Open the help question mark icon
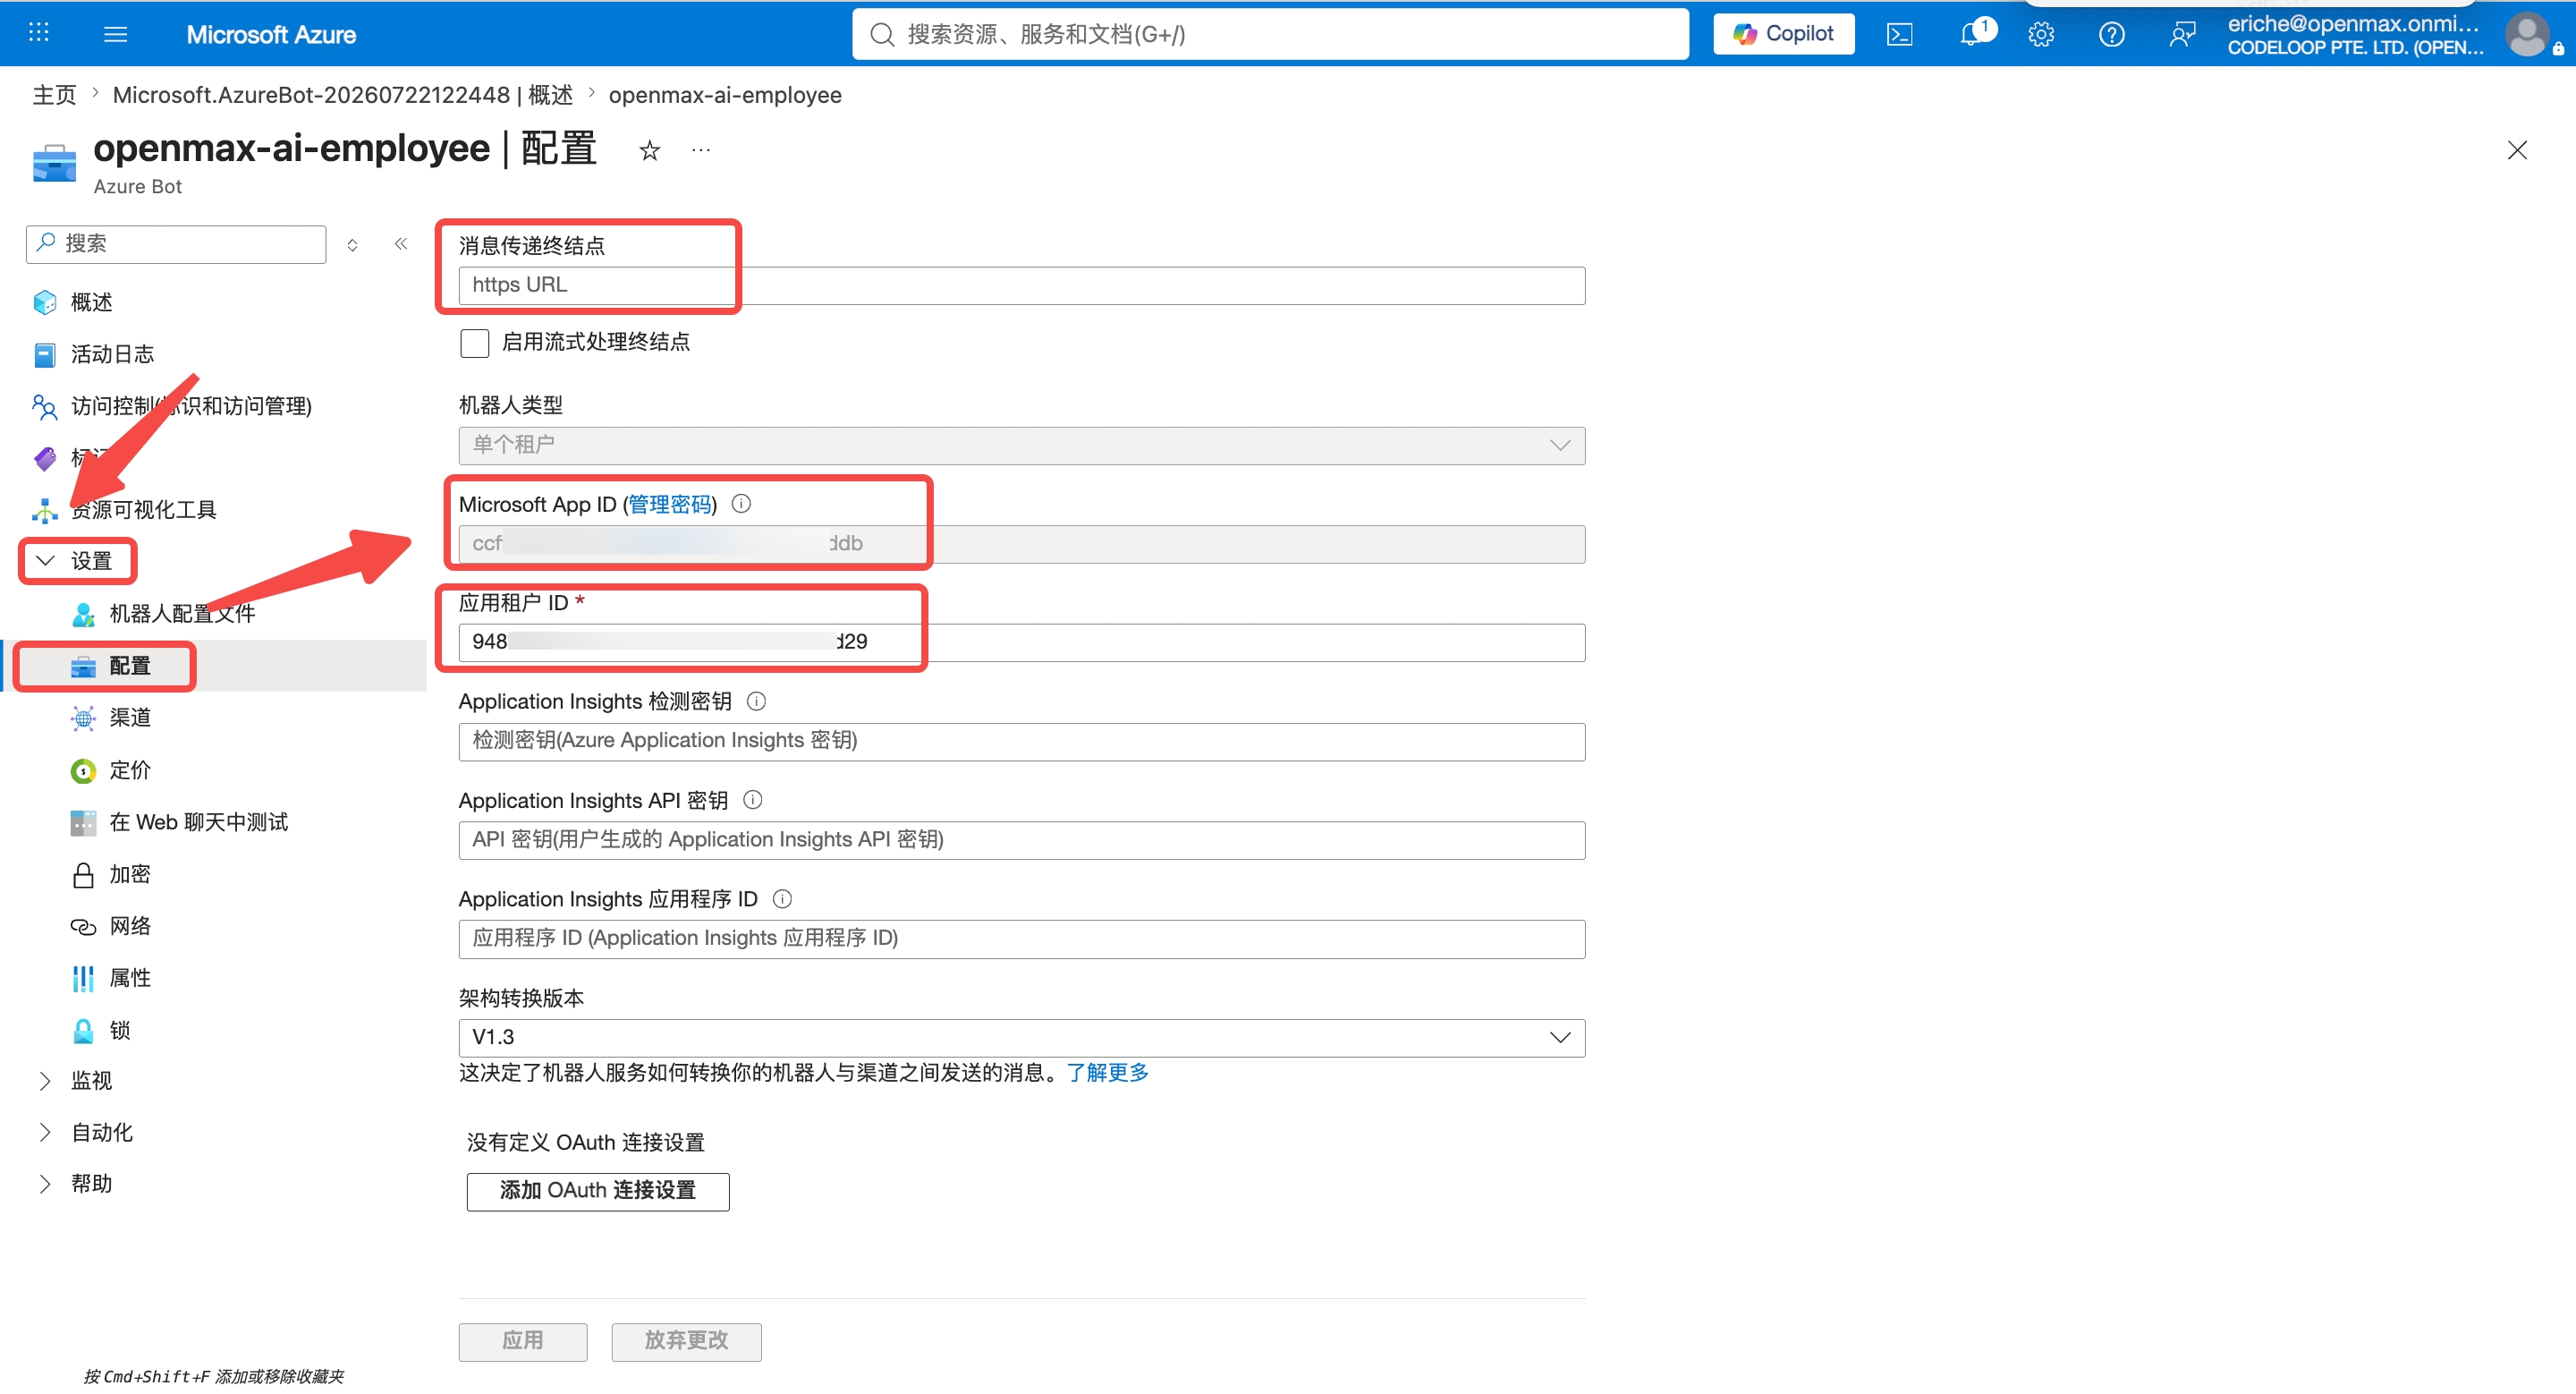Image resolution: width=2576 pixels, height=1394 pixels. (x=2111, y=35)
